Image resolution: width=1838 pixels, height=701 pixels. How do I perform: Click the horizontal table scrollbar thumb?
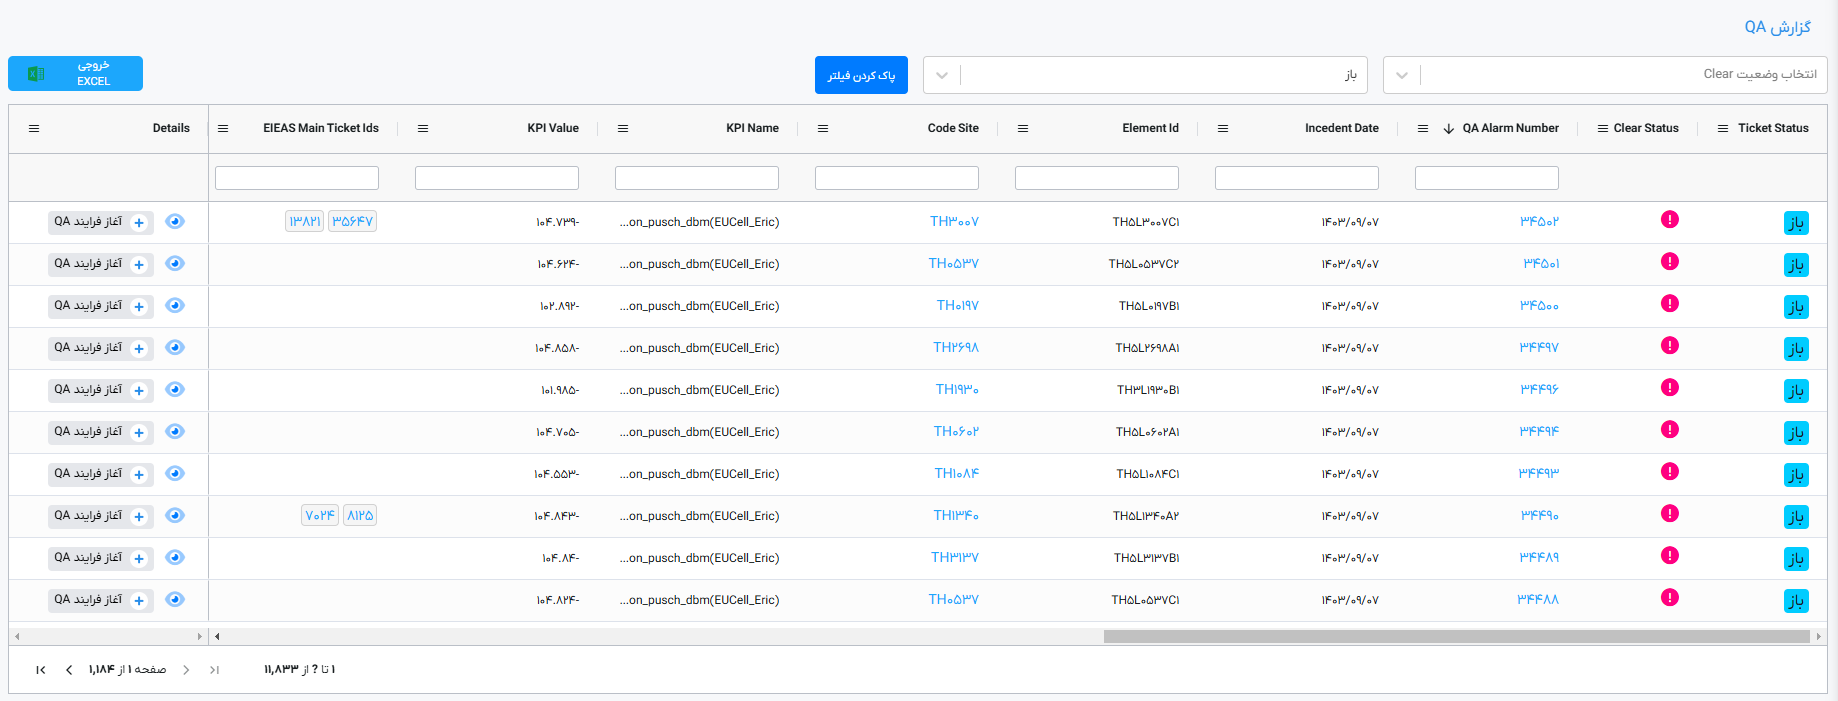[x=1456, y=636]
